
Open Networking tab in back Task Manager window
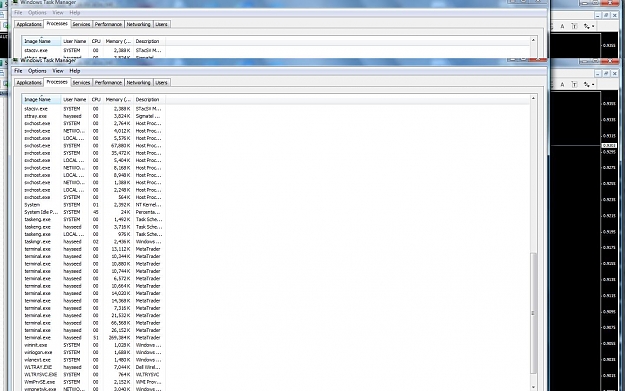pyautogui.click(x=139, y=24)
